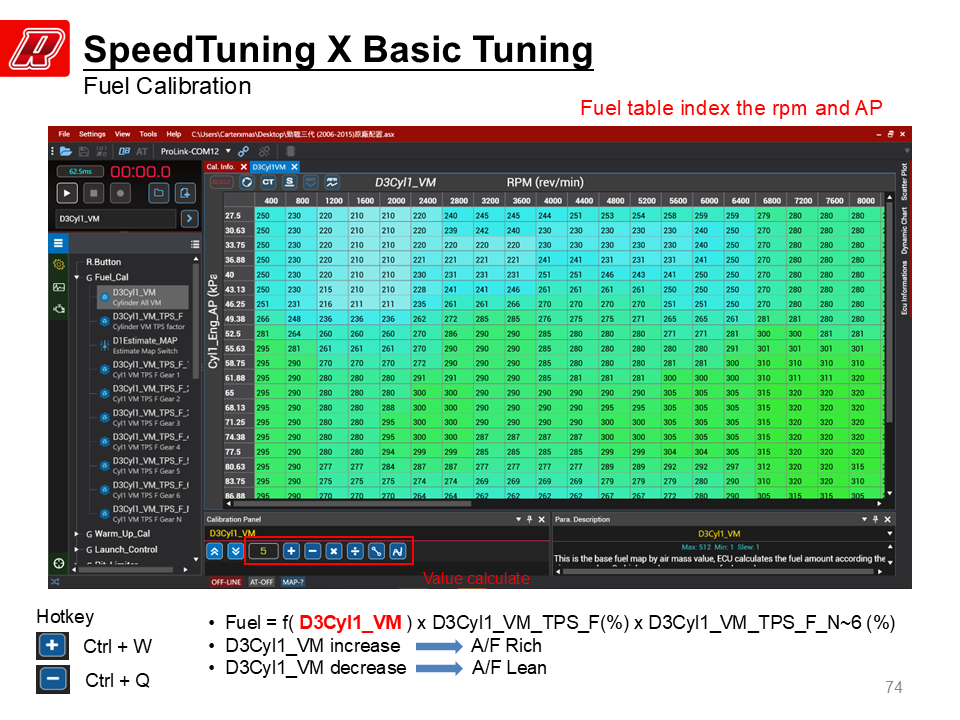Click the monitor graph sidebar icon
Image resolution: width=960 pixels, height=720 pixels.
pos(59,287)
